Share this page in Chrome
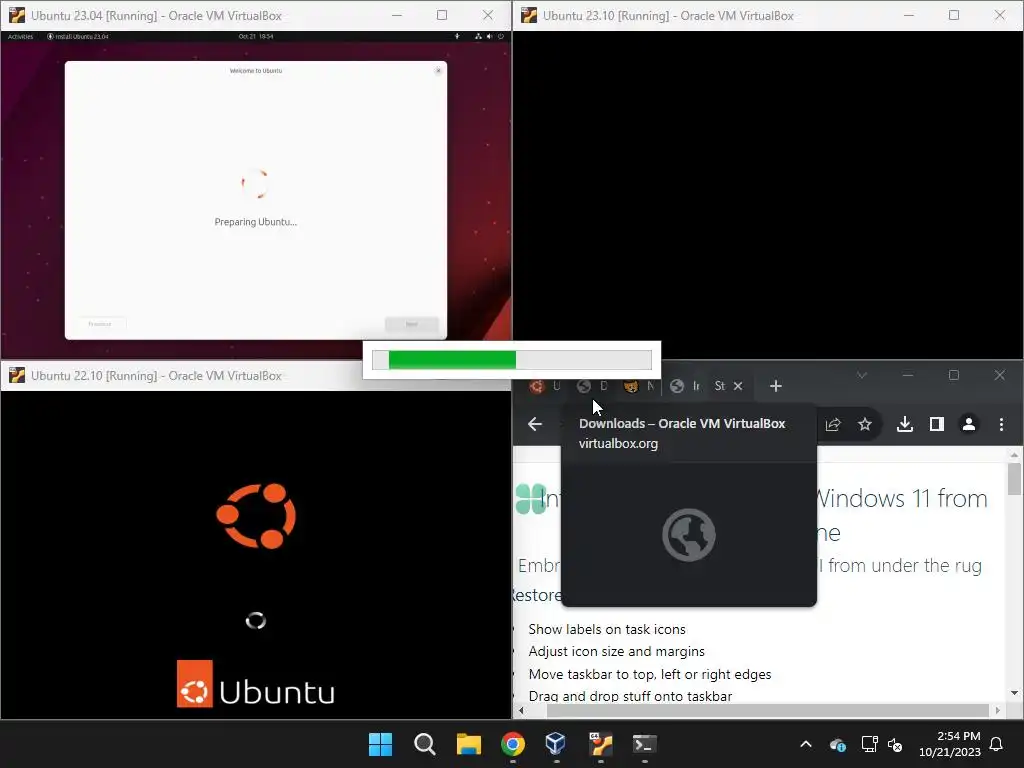Viewport: 1024px width, 768px height. pyautogui.click(x=833, y=424)
